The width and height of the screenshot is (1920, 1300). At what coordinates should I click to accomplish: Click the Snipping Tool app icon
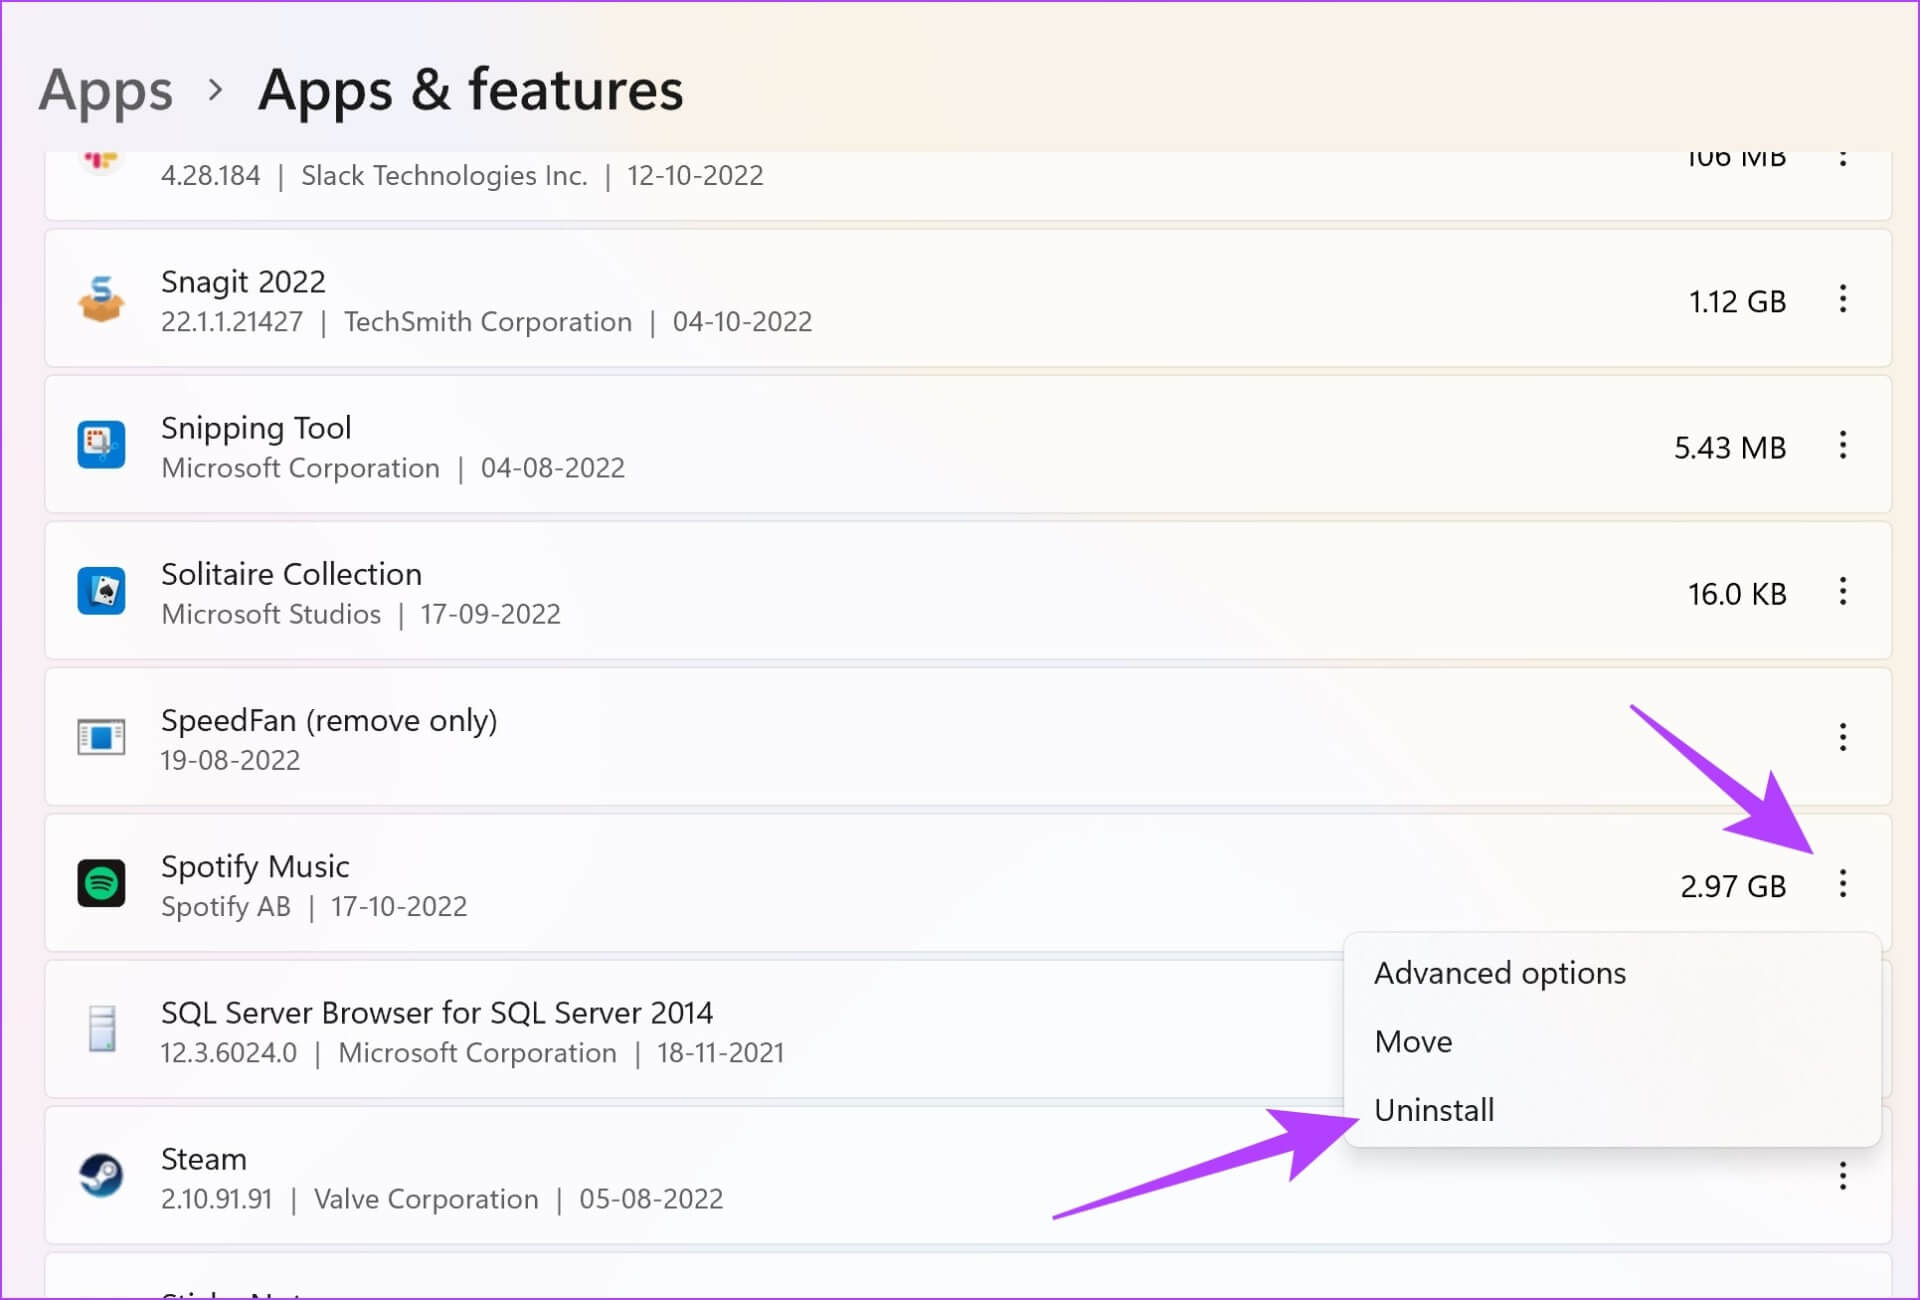pyautogui.click(x=102, y=445)
